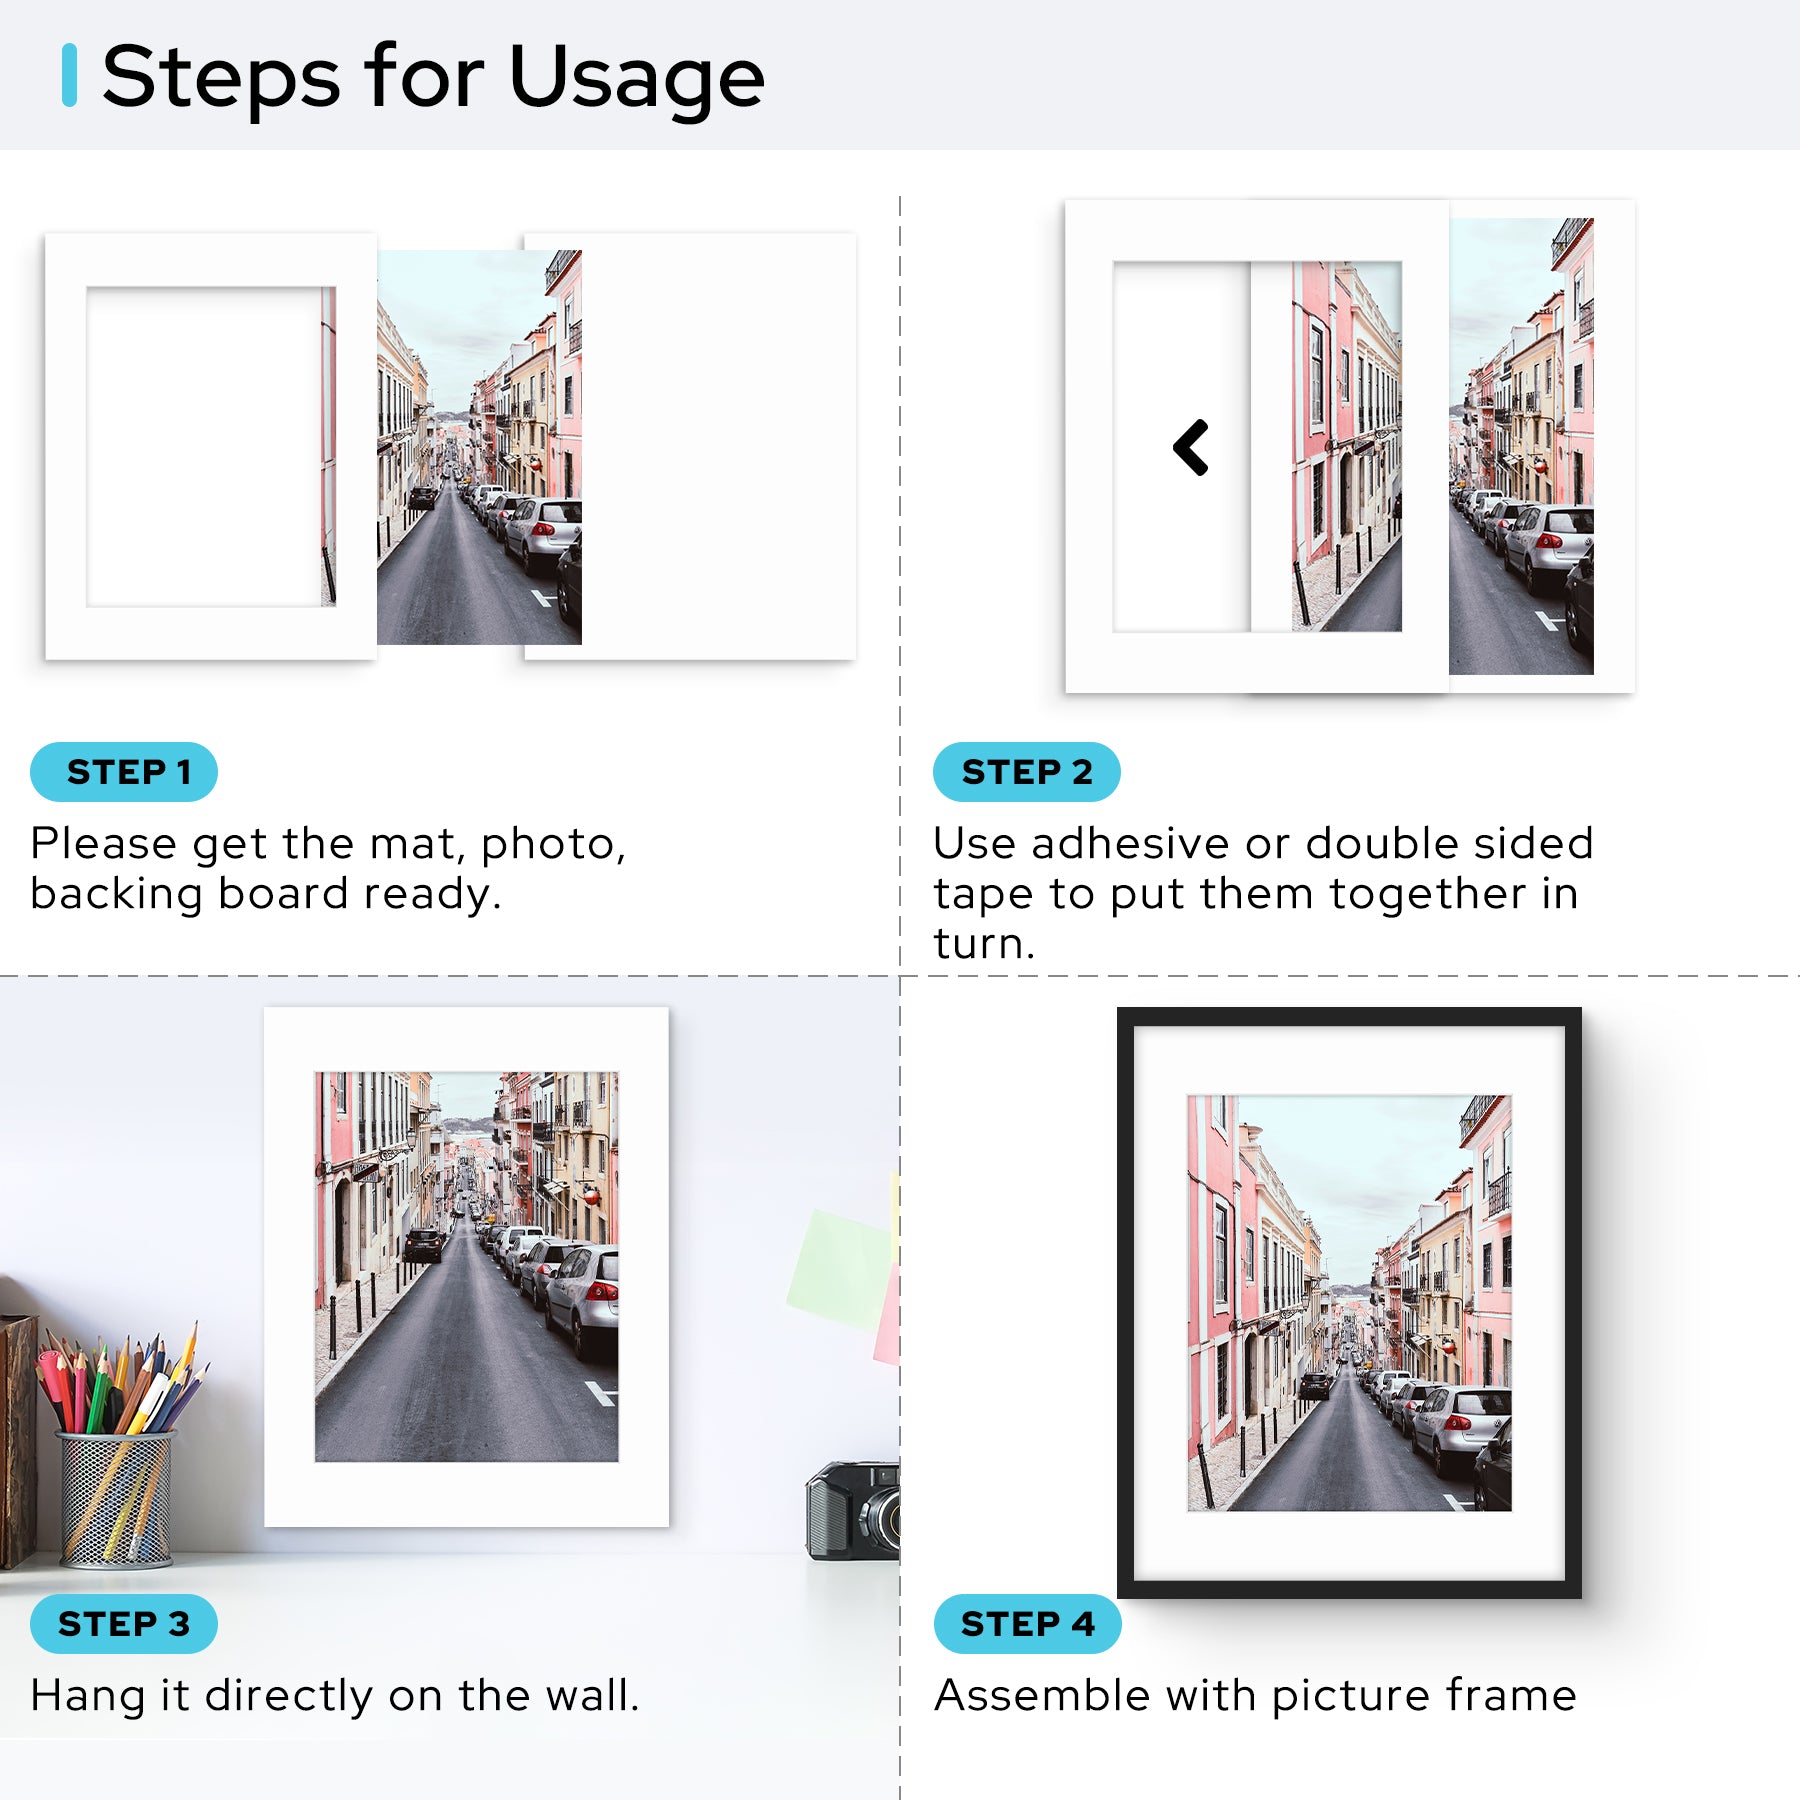1800x1800 pixels.
Task: Click the street photo between mat and backing
Action: (479, 447)
